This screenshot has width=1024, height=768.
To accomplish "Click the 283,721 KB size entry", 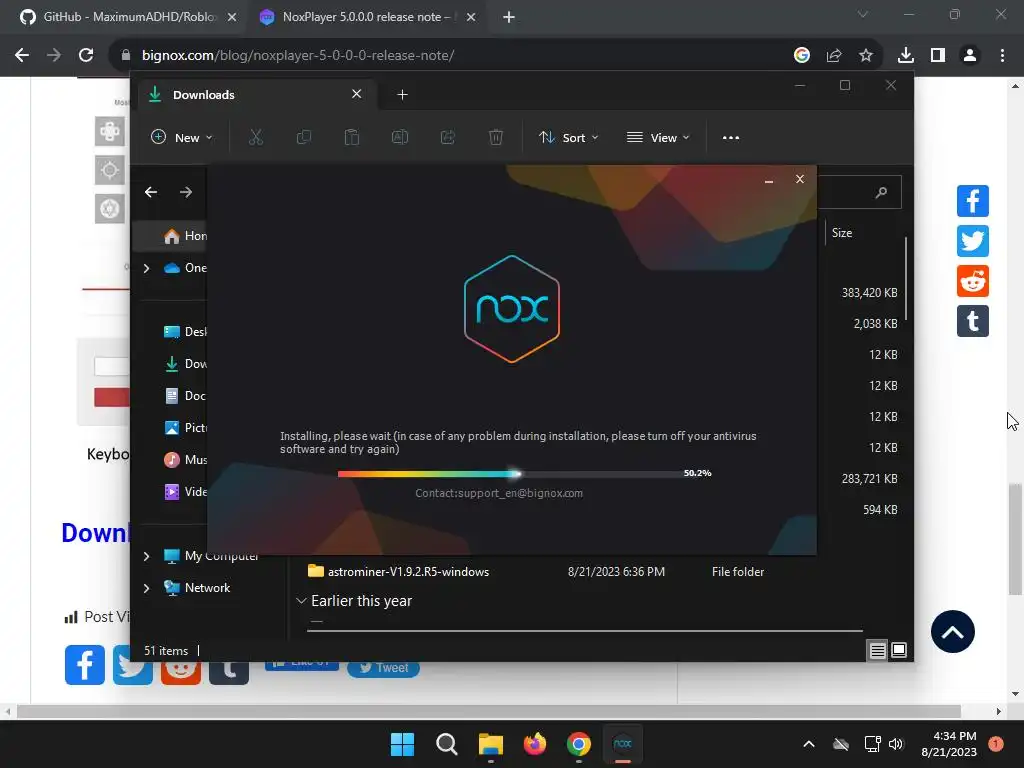I will pos(869,479).
